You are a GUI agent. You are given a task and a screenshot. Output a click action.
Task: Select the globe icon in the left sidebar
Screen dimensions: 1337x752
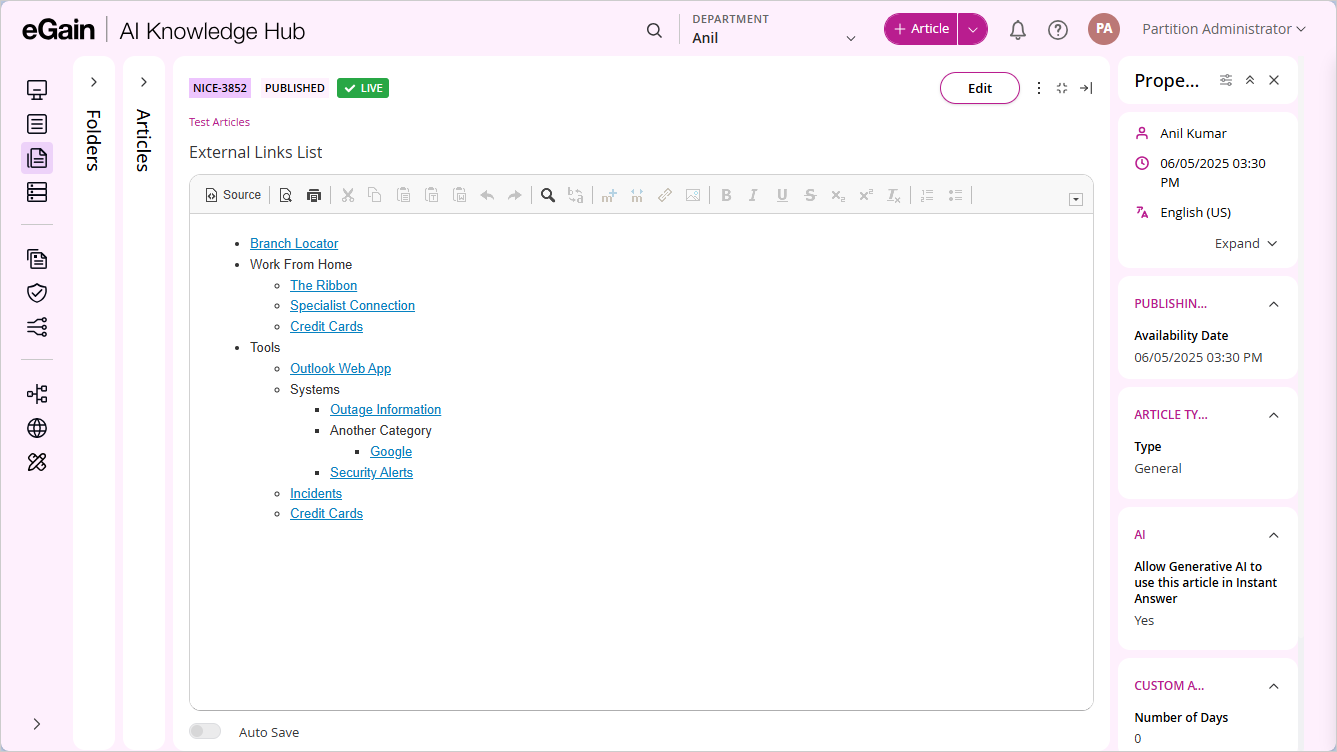[37, 428]
